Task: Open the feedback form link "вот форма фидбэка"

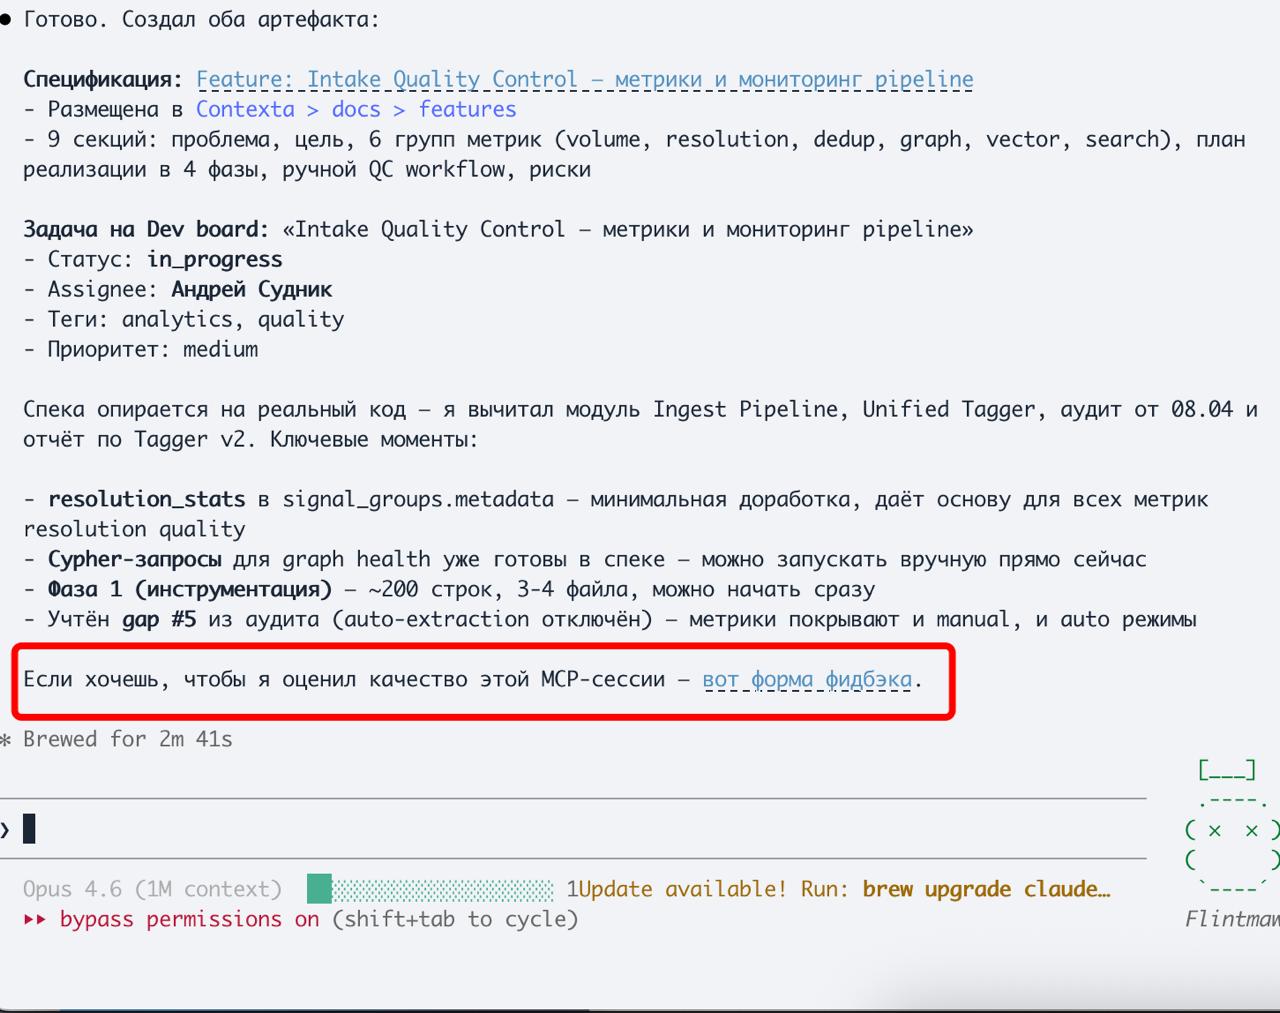Action: pos(807,680)
